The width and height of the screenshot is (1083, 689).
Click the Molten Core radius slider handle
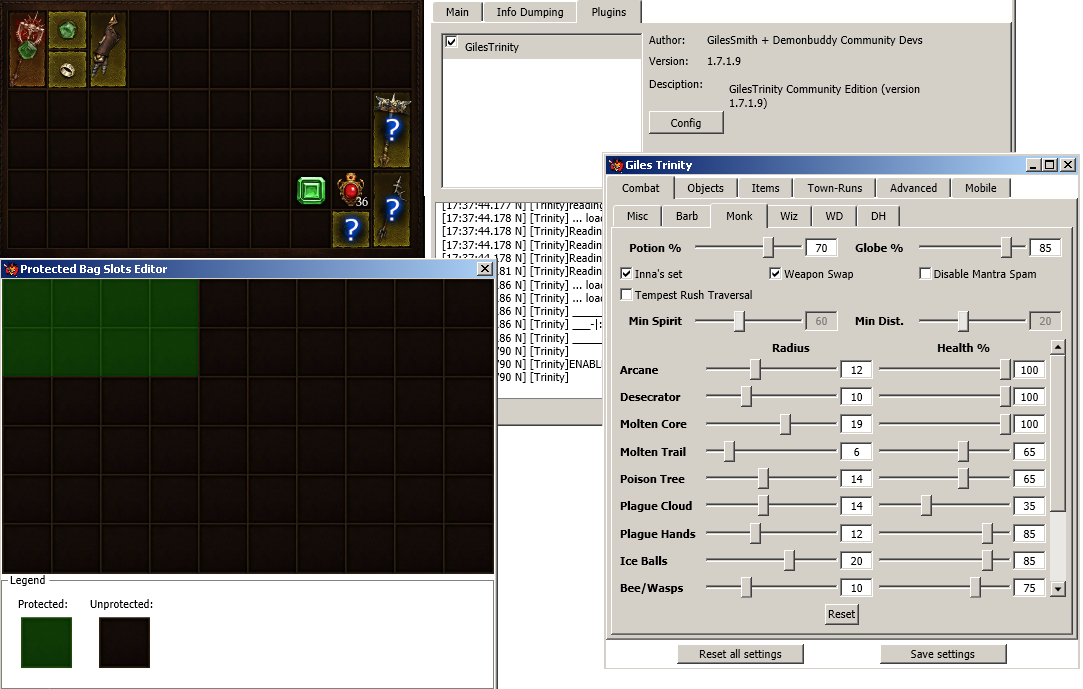pyautogui.click(x=785, y=424)
